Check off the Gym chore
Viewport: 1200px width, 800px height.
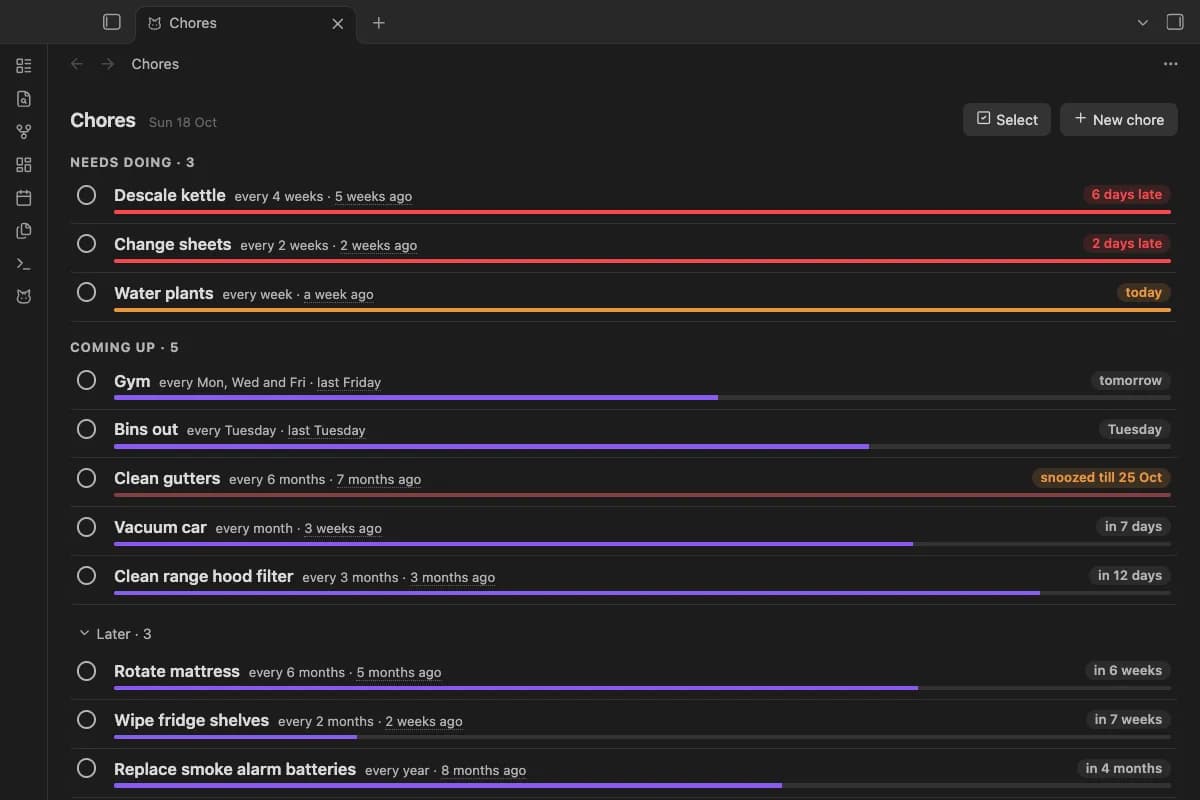click(x=87, y=380)
